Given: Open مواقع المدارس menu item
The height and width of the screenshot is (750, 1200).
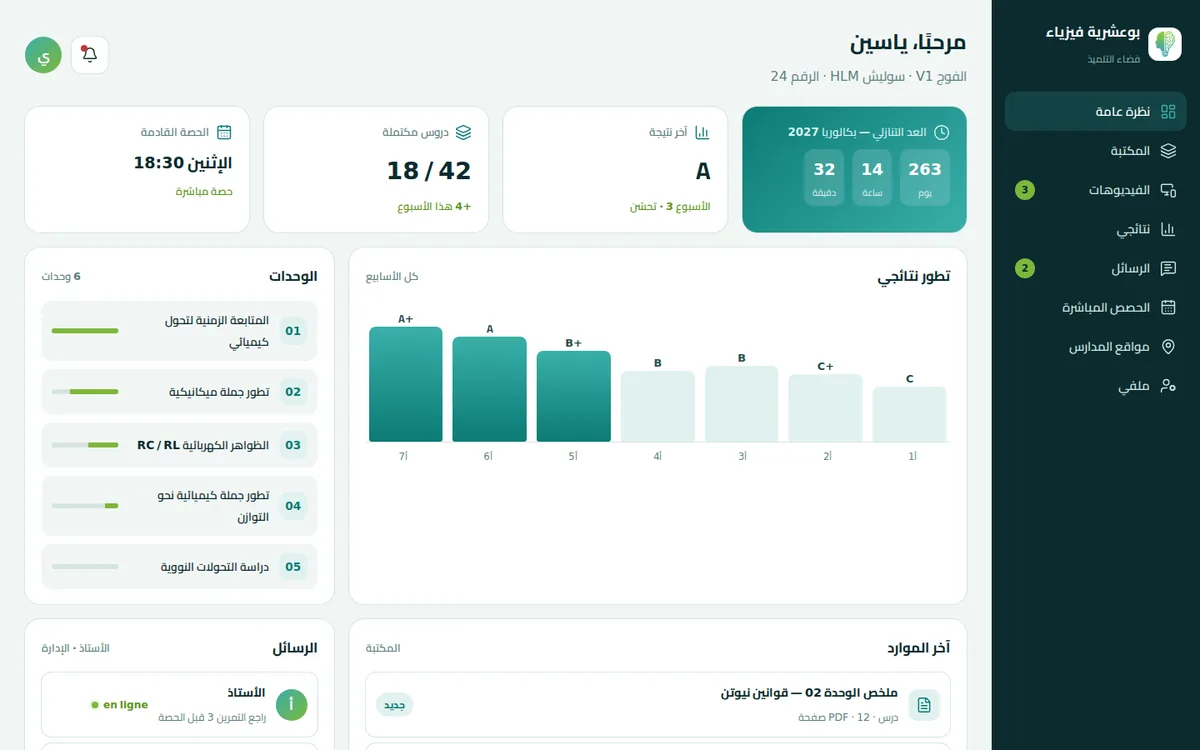Looking at the screenshot, I should click(1095, 346).
